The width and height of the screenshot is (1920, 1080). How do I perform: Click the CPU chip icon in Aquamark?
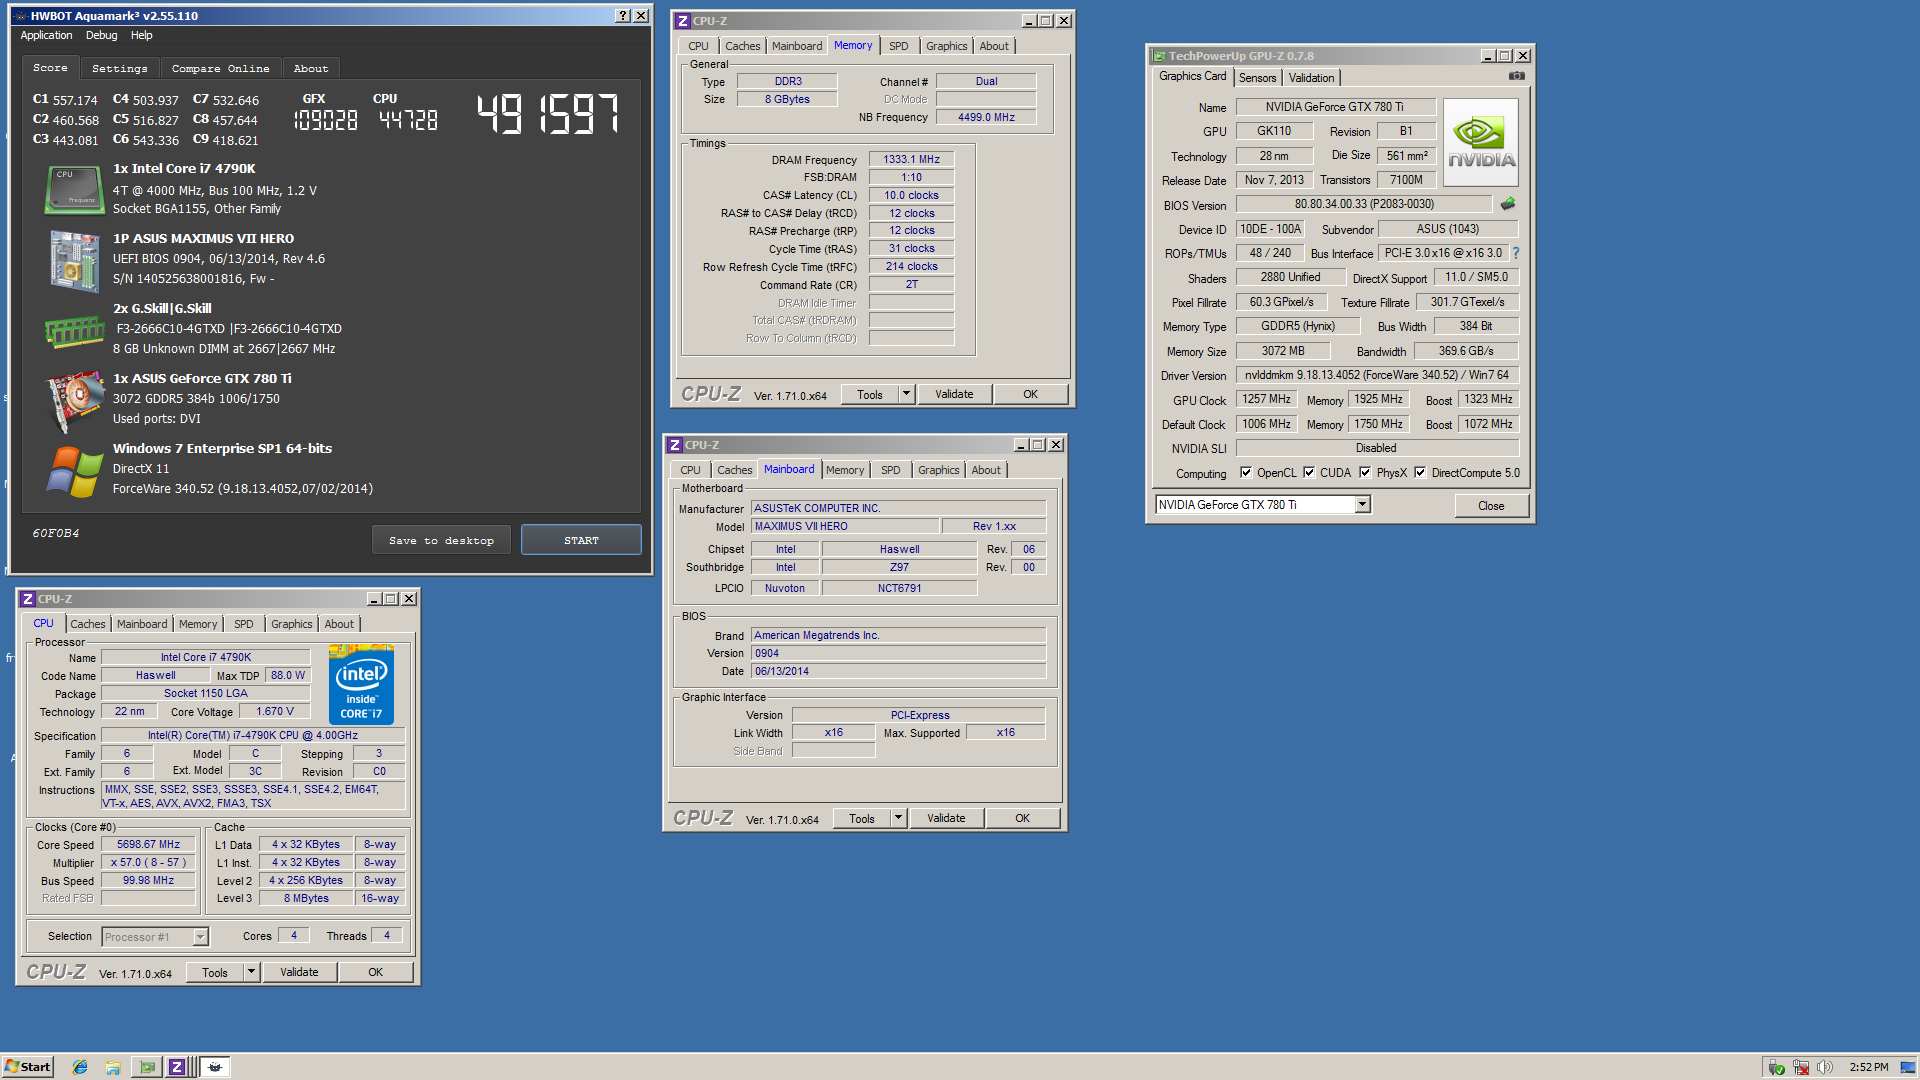74,189
